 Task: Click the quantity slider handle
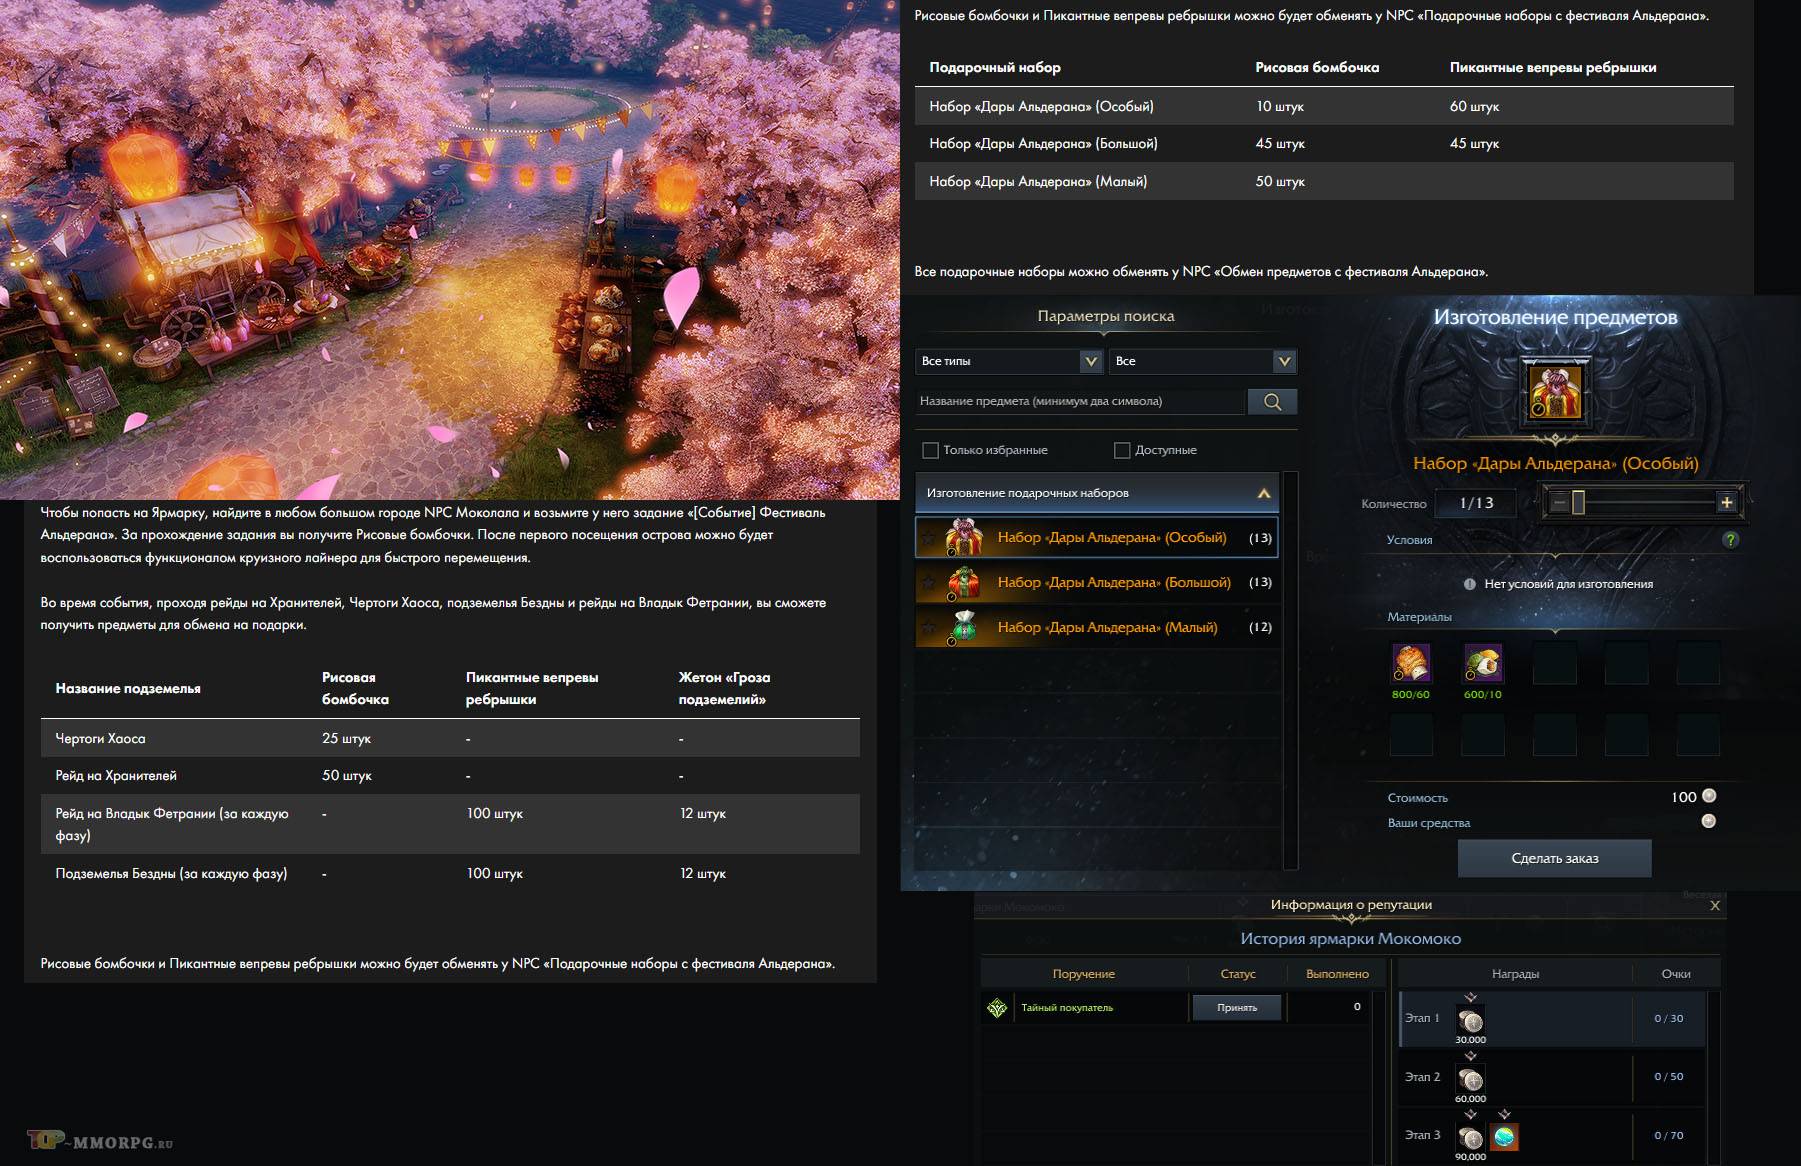(x=1578, y=503)
